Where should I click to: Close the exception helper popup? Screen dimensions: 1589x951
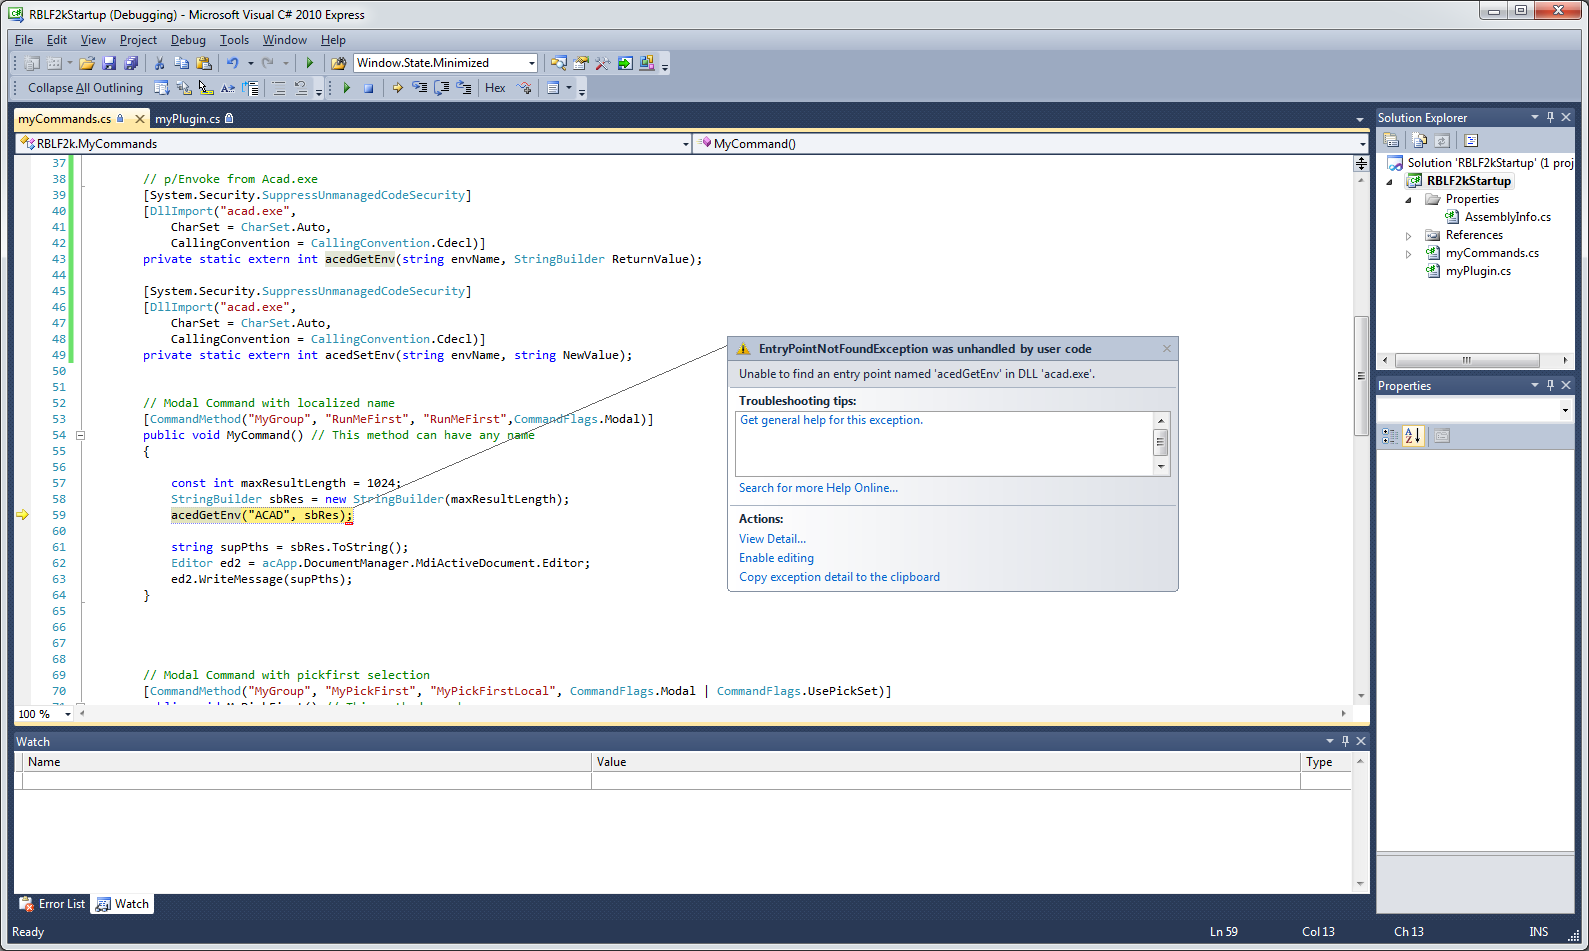tap(1166, 349)
